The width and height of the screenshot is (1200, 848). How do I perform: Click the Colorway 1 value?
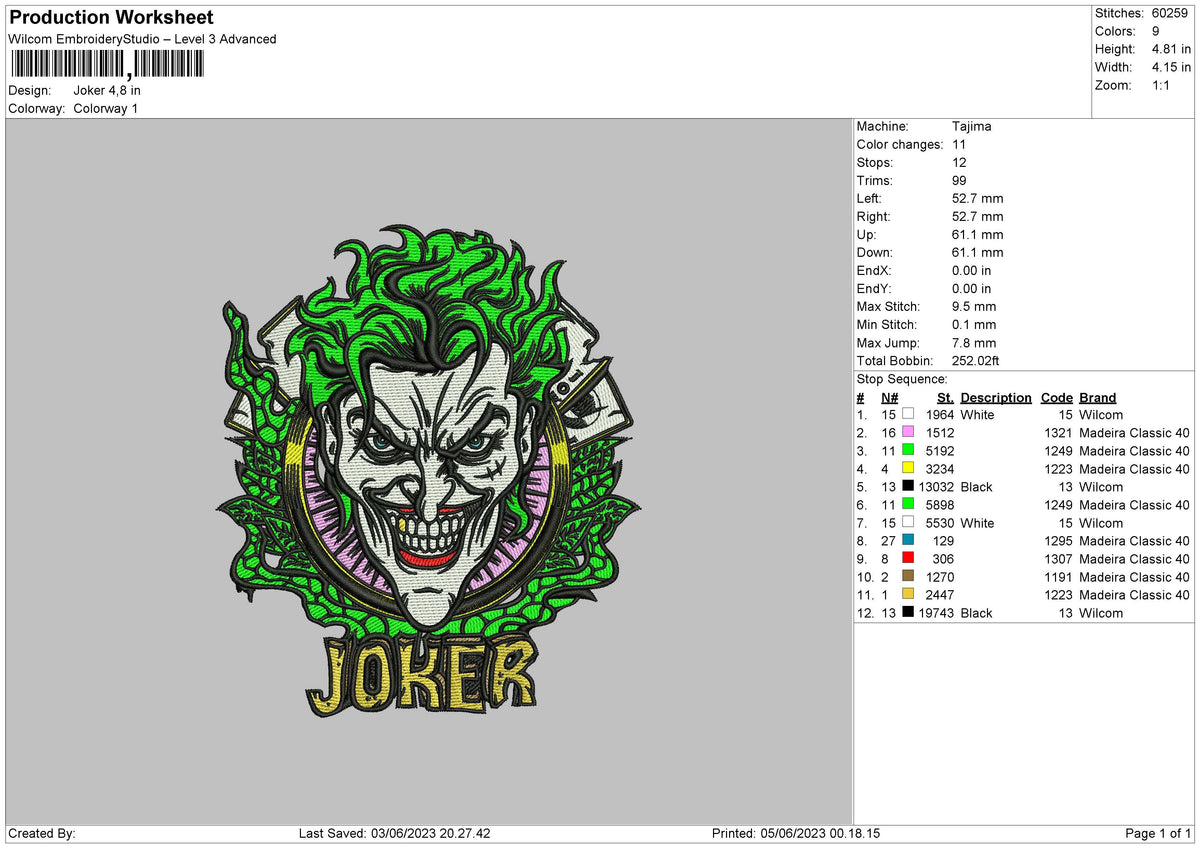click(x=106, y=109)
